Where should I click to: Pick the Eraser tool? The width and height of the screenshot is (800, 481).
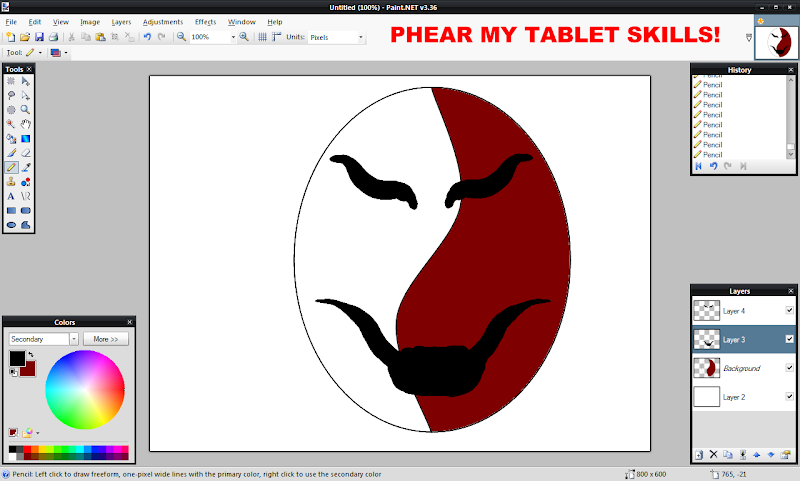coord(25,153)
